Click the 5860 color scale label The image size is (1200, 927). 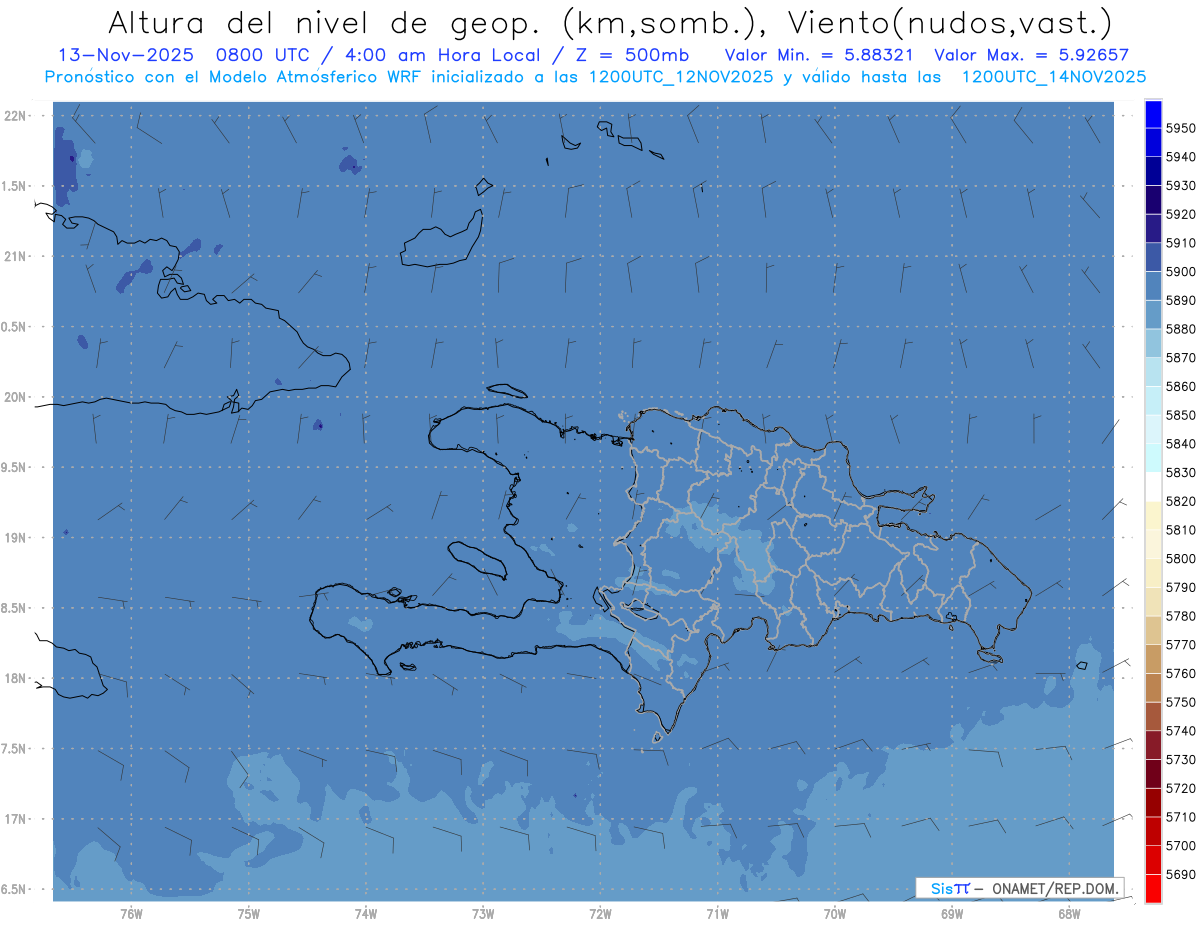point(1180,386)
